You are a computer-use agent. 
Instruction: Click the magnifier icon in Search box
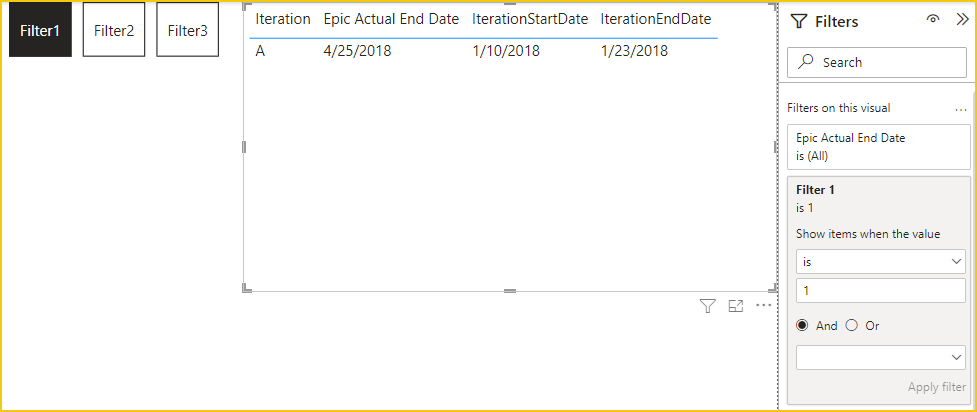coord(806,62)
